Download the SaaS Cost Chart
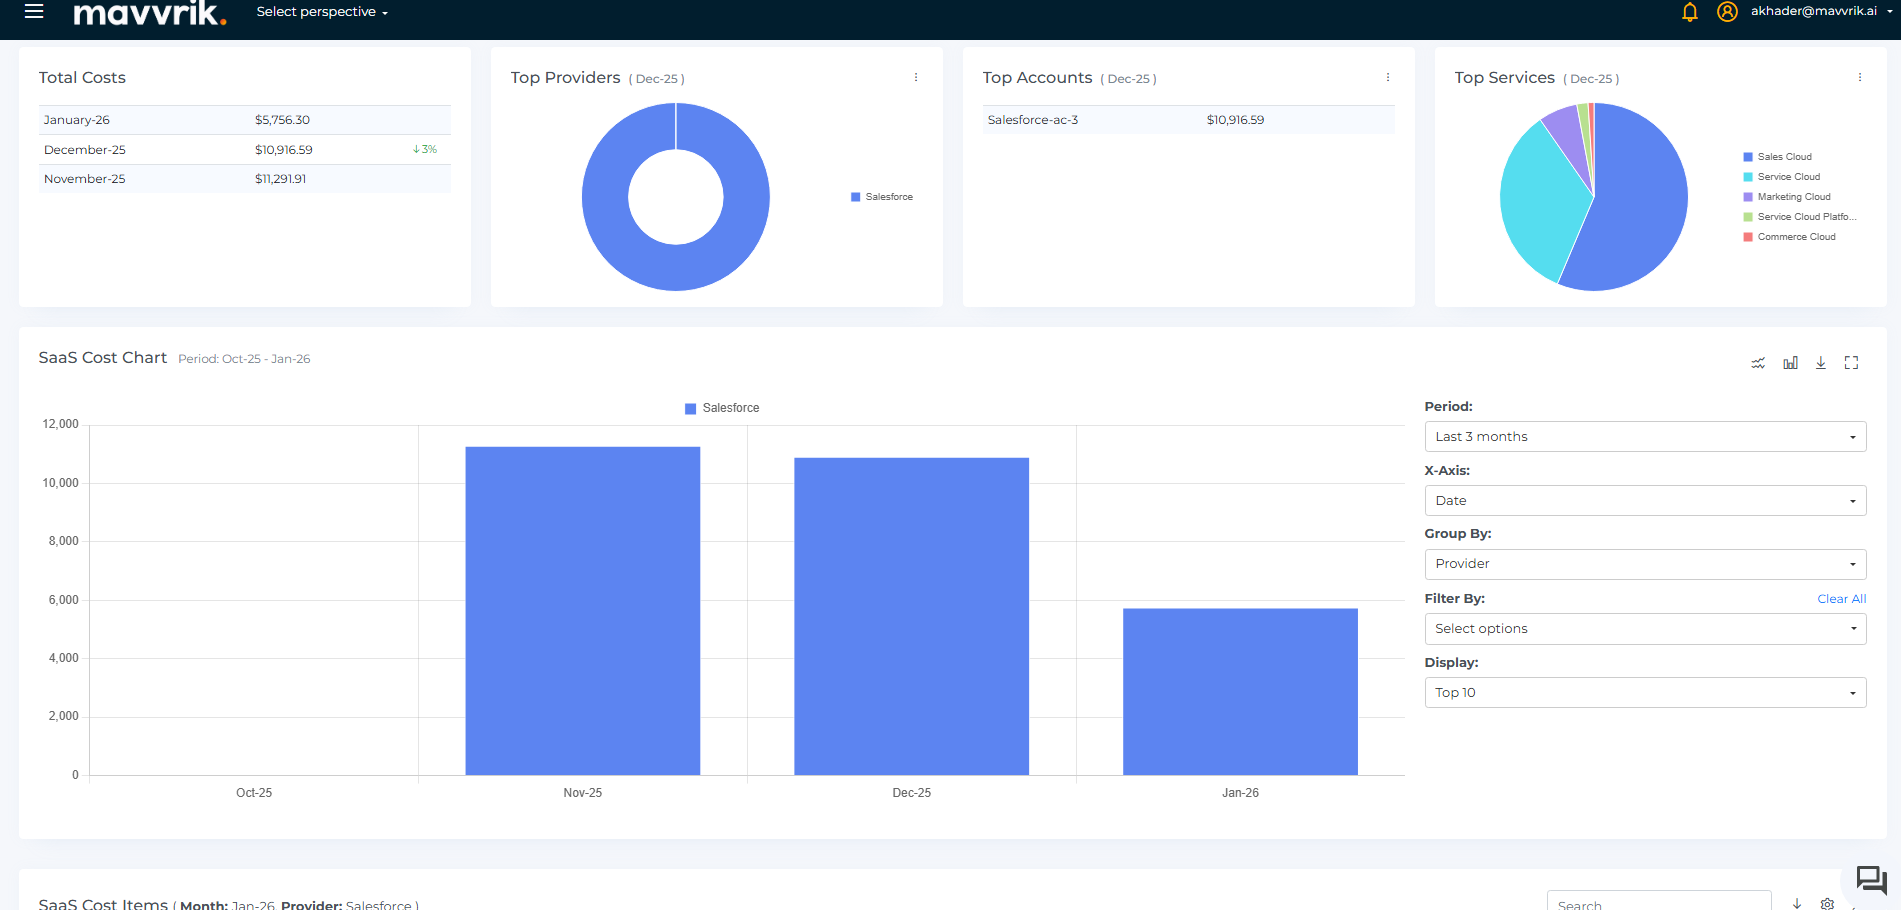This screenshot has width=1901, height=910. (x=1820, y=363)
